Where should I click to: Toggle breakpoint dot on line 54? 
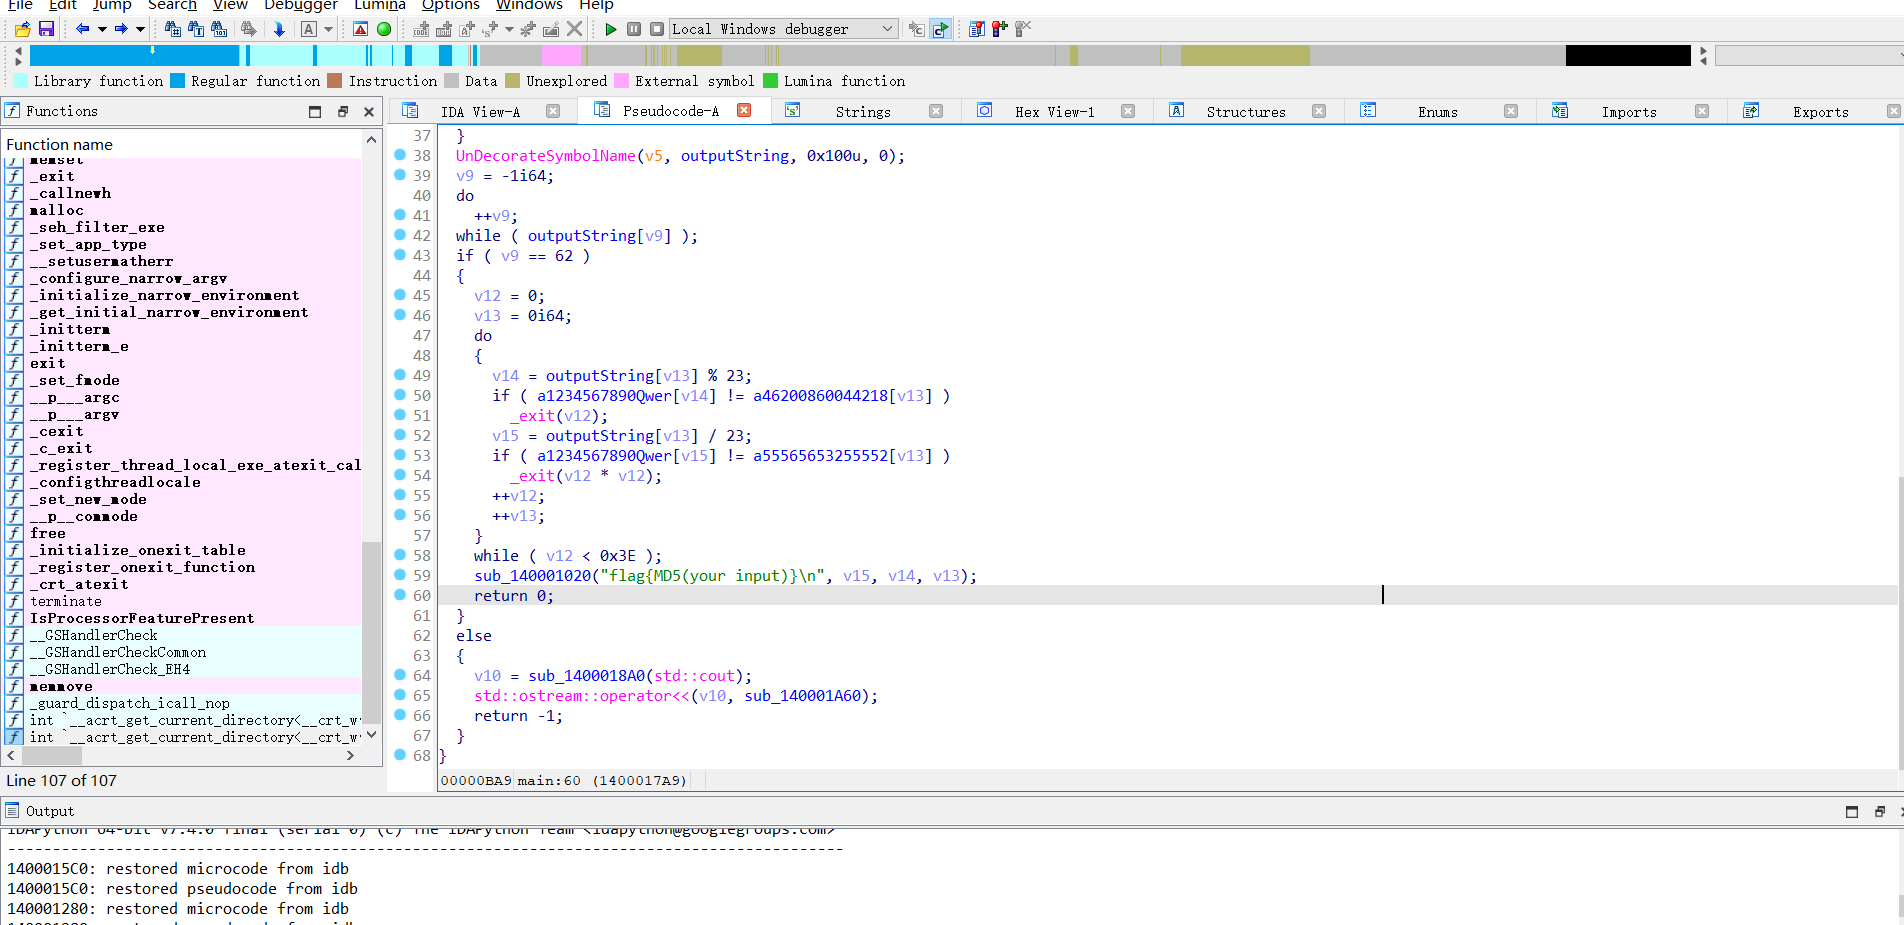coord(400,475)
